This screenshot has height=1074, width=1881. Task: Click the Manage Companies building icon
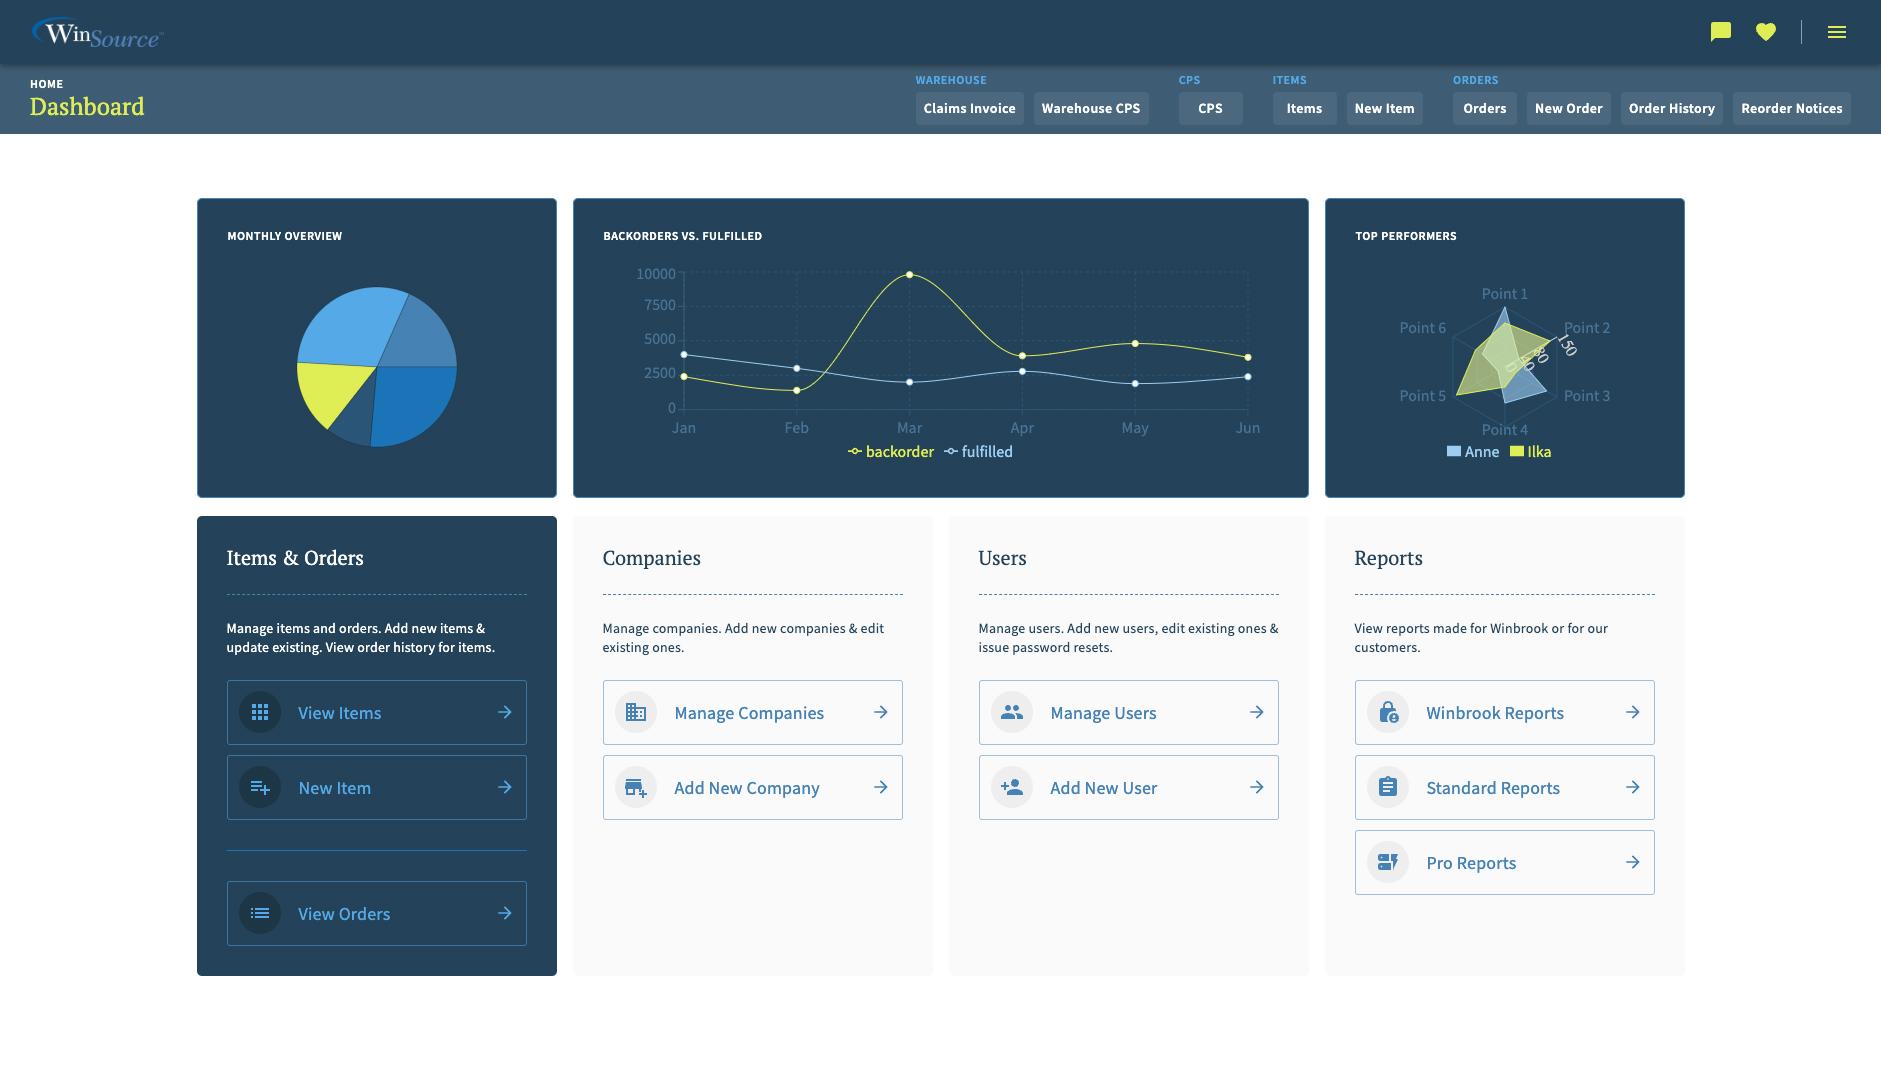[636, 712]
